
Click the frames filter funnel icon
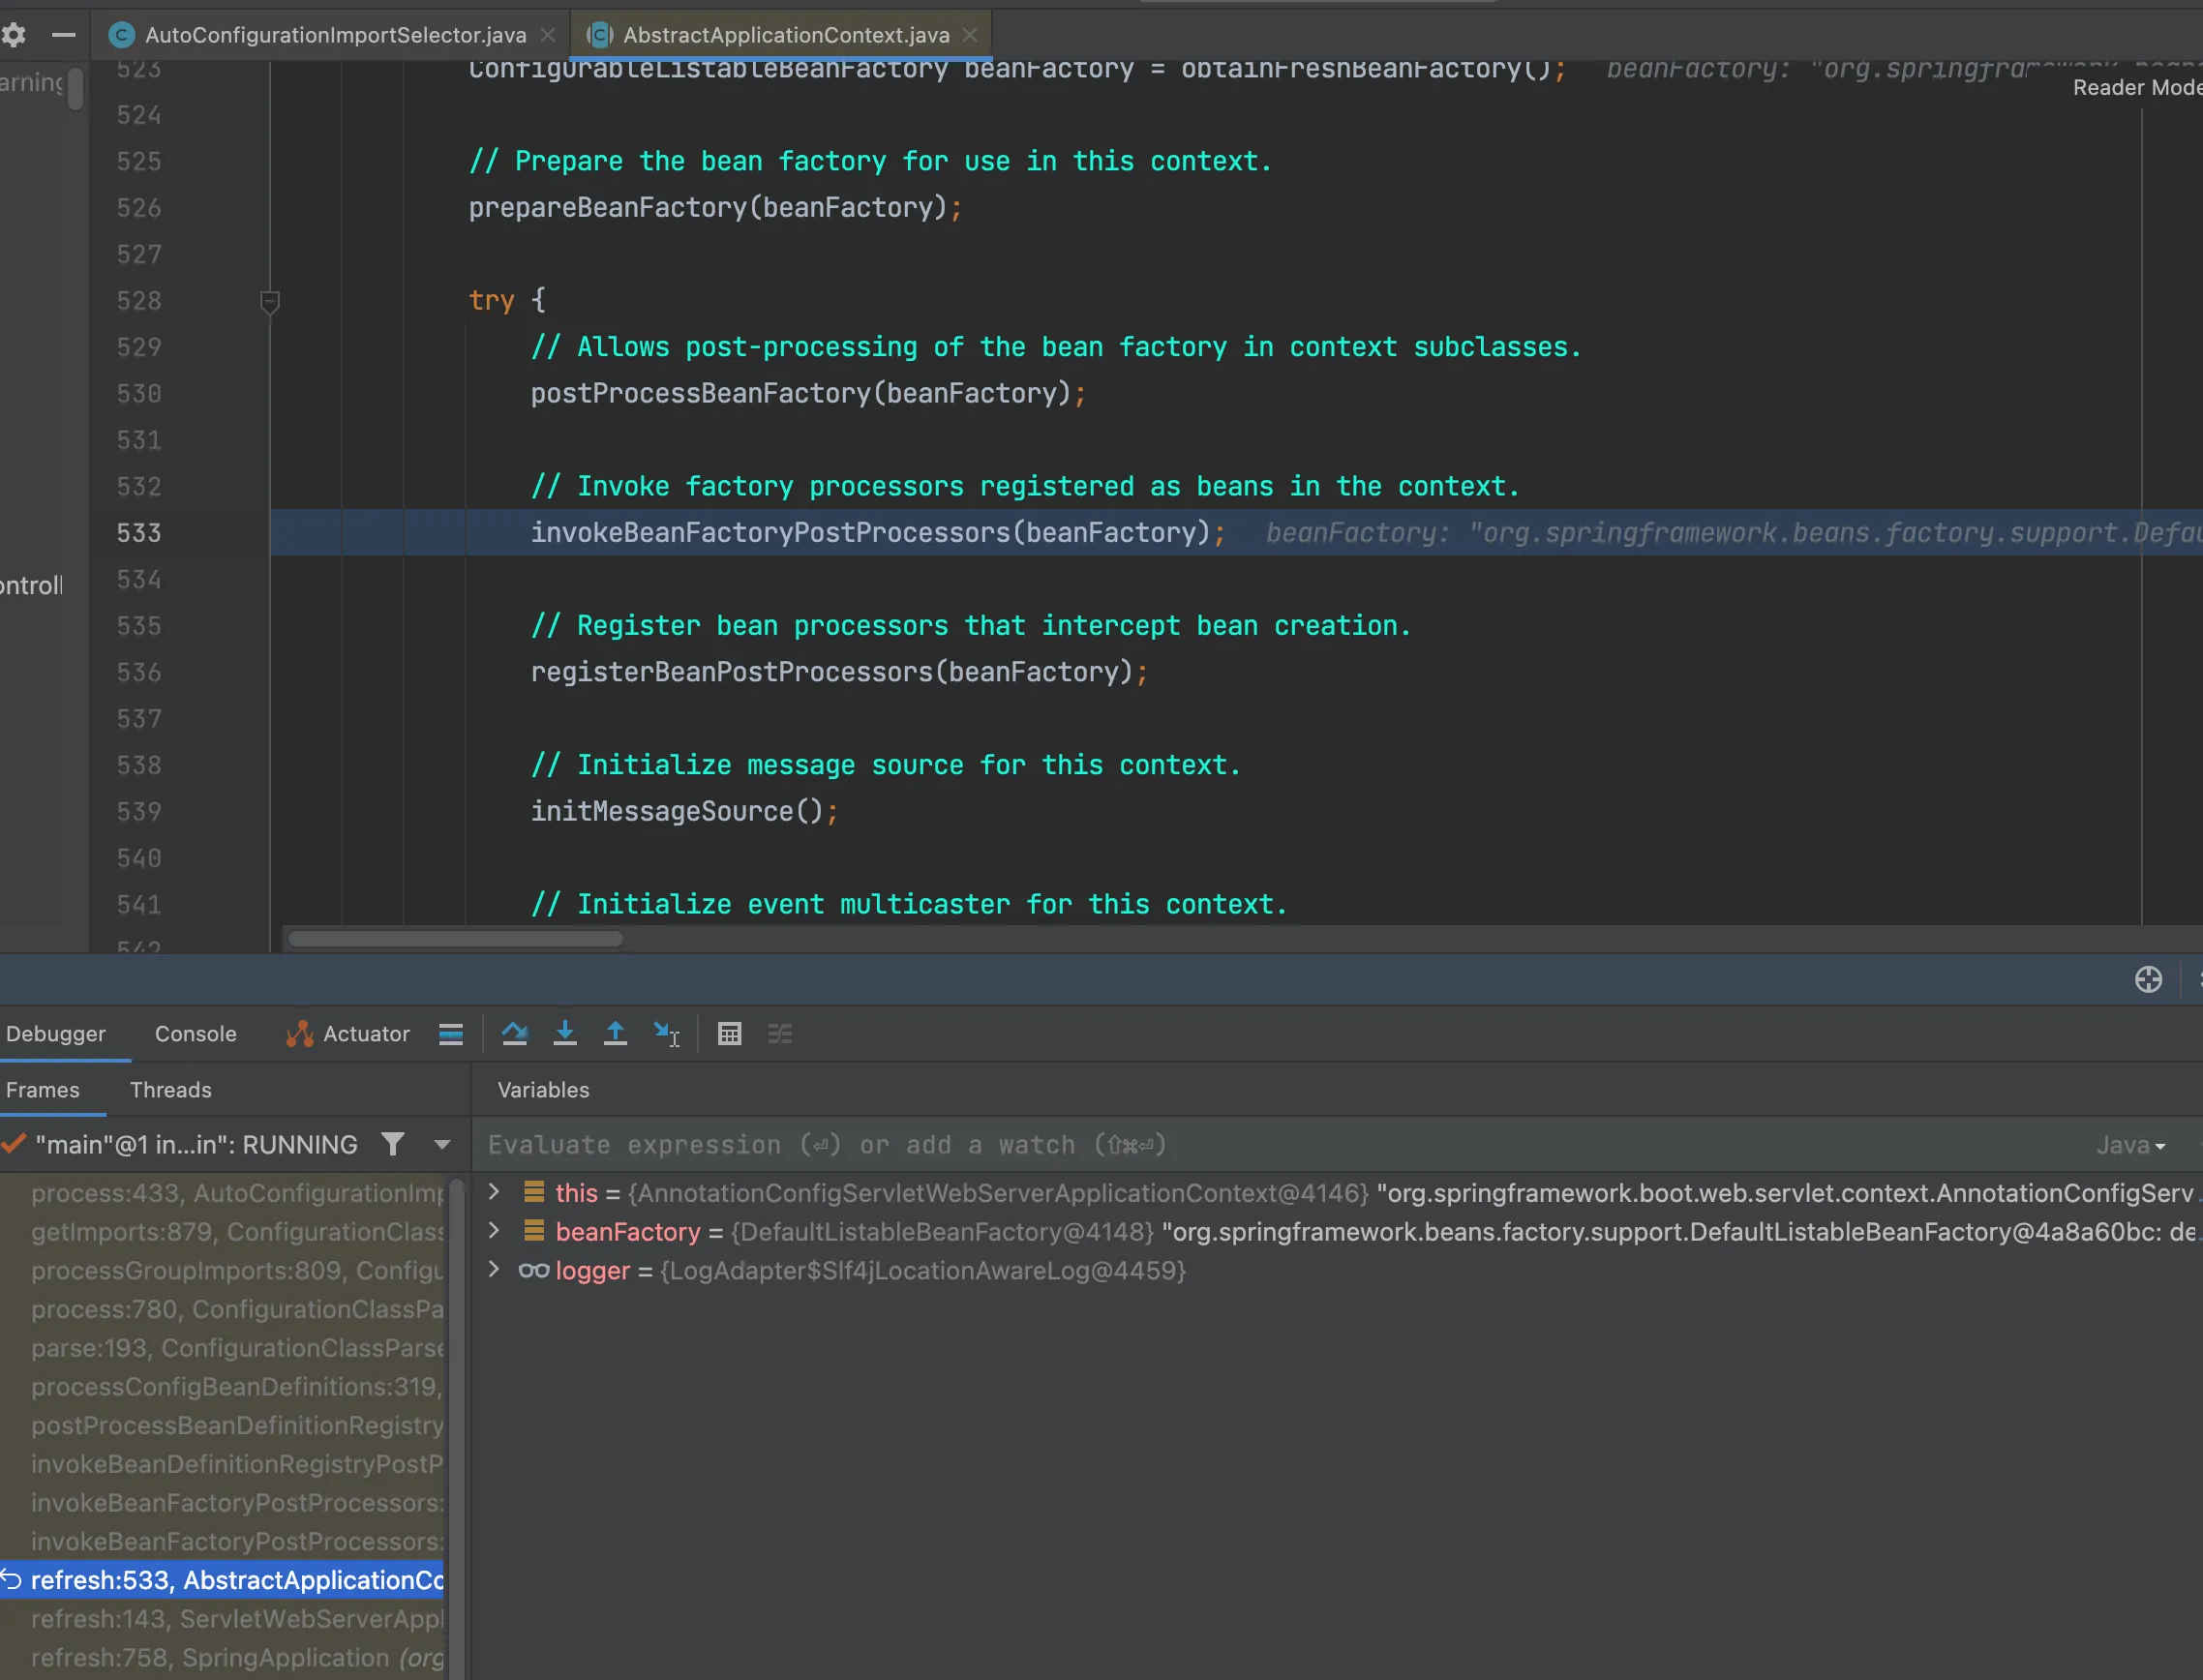(393, 1144)
